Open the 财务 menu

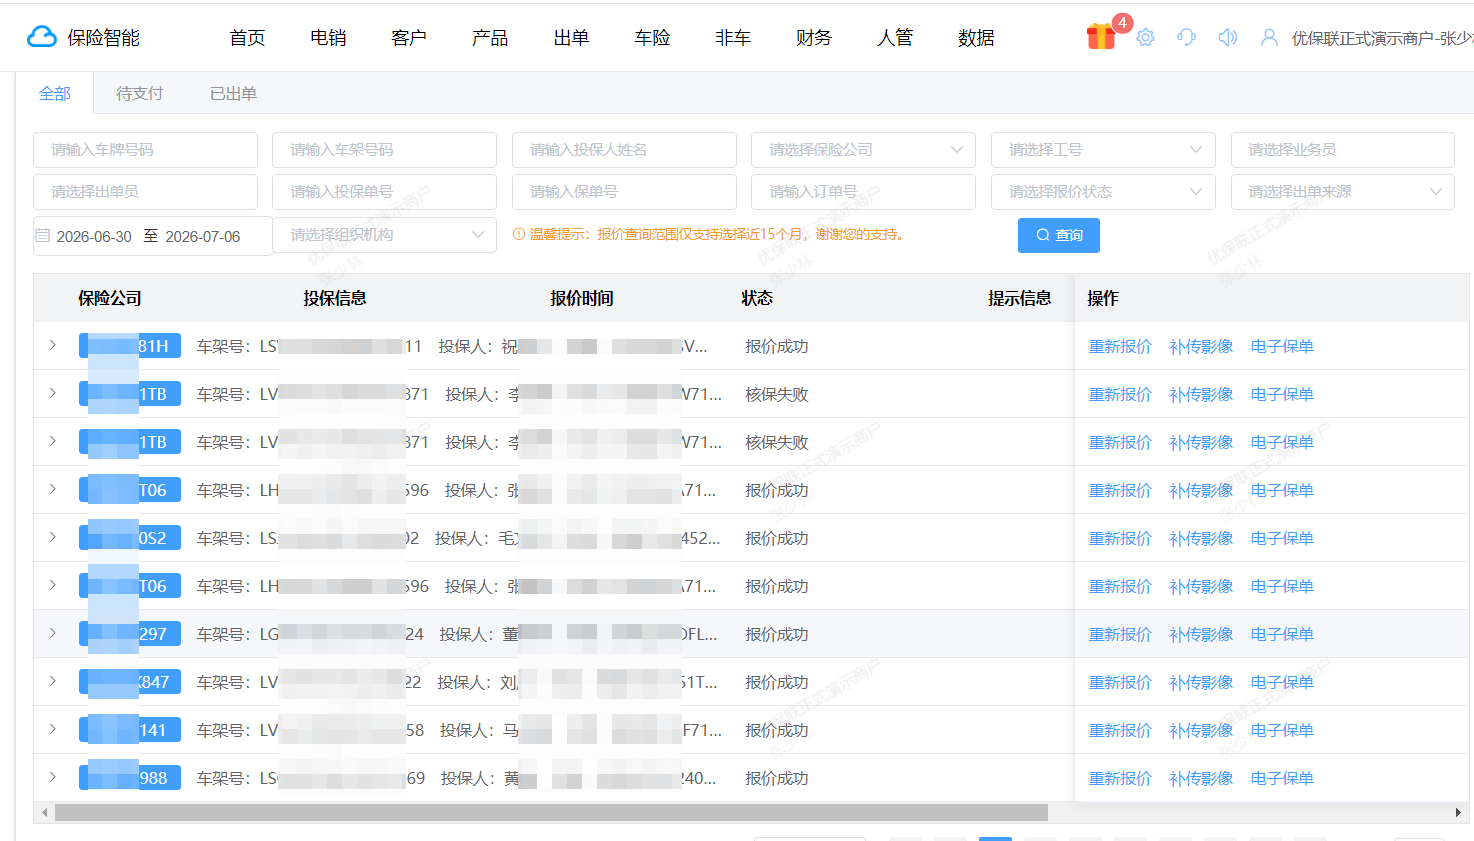click(814, 38)
